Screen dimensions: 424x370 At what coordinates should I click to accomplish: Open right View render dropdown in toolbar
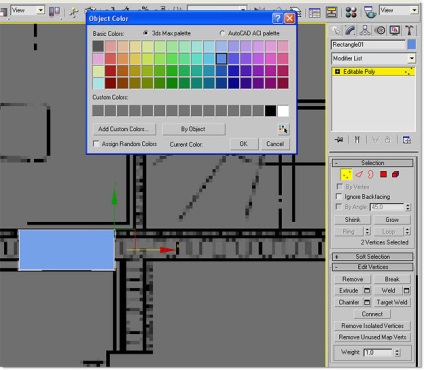coord(414,10)
